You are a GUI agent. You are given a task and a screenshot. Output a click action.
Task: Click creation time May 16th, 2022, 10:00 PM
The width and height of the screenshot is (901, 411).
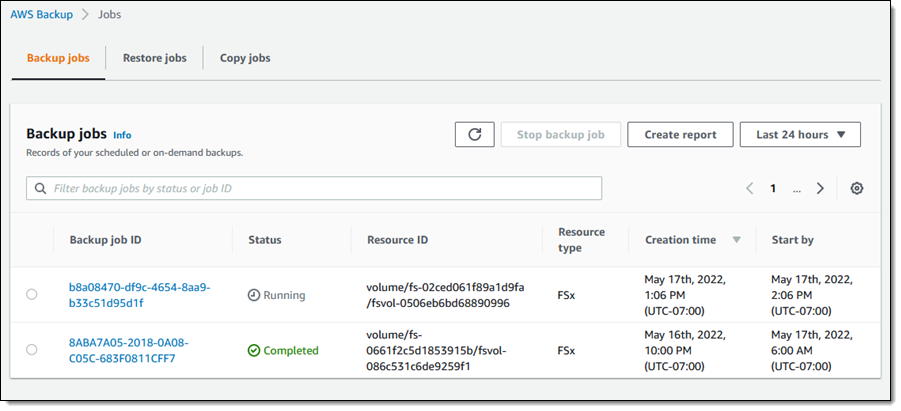pyautogui.click(x=685, y=351)
